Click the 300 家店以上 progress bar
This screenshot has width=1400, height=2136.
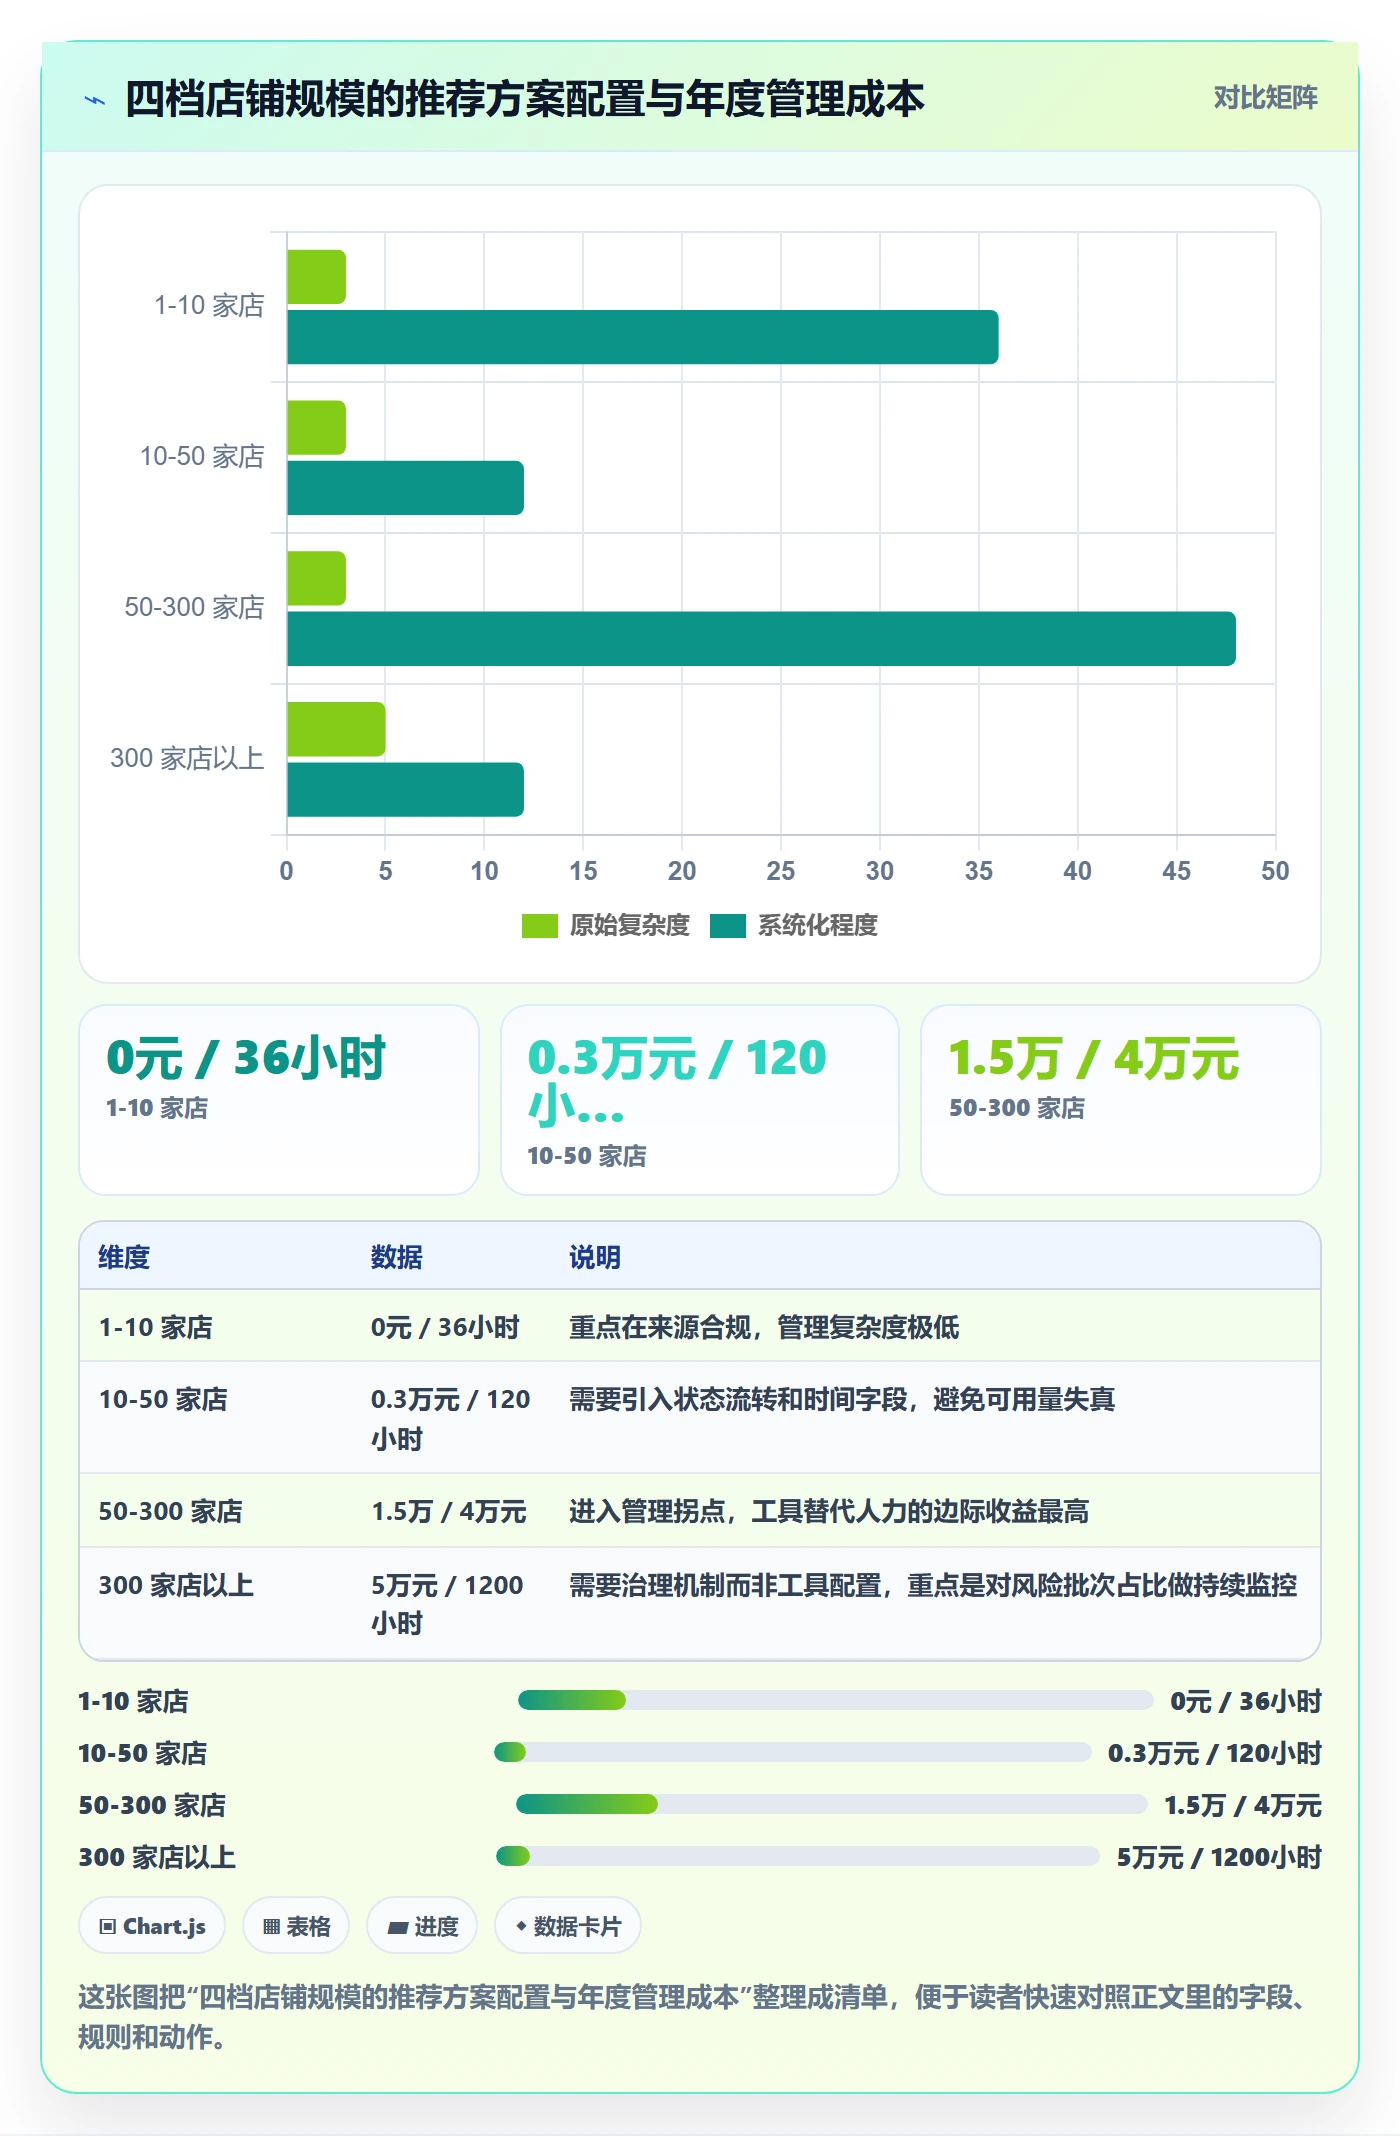tap(797, 1856)
